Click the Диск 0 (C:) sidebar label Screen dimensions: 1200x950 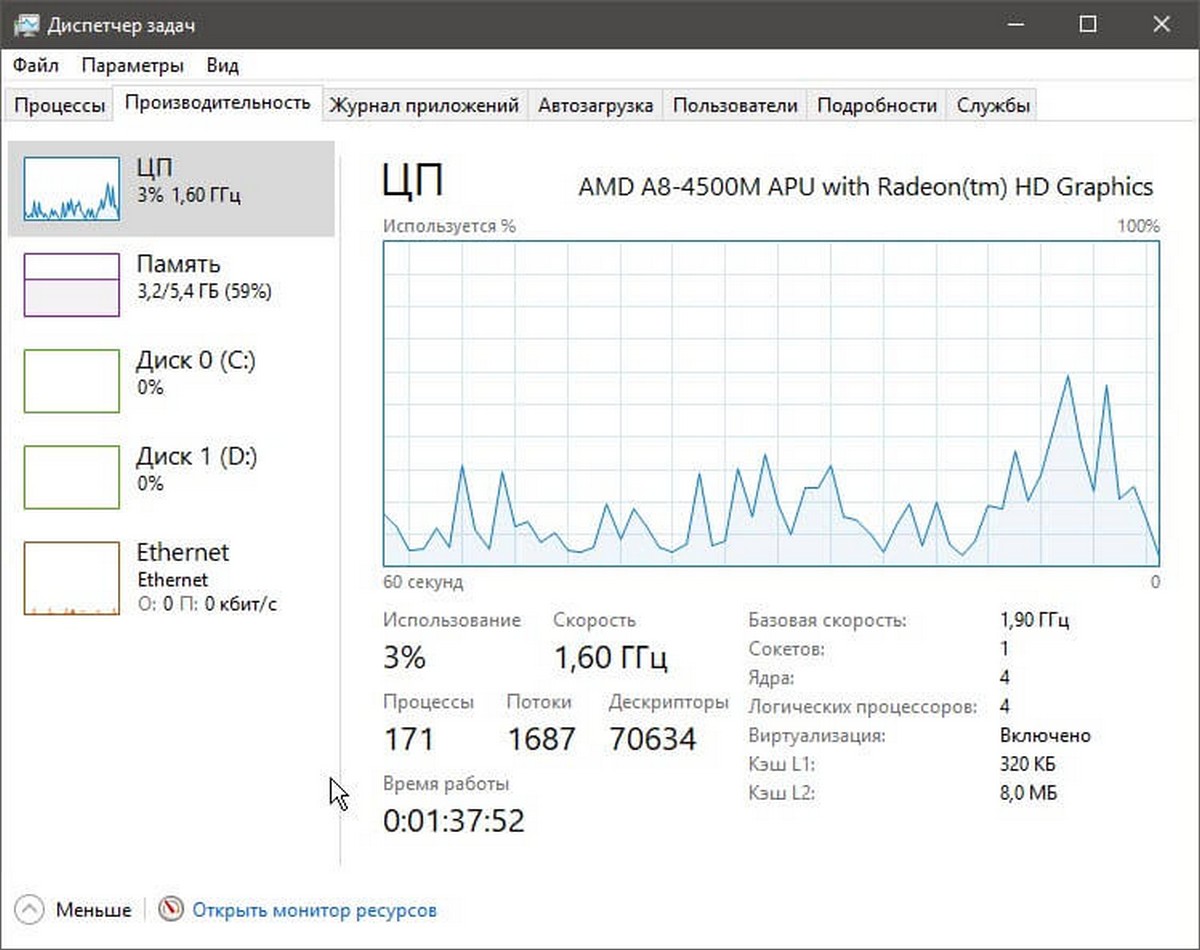196,360
